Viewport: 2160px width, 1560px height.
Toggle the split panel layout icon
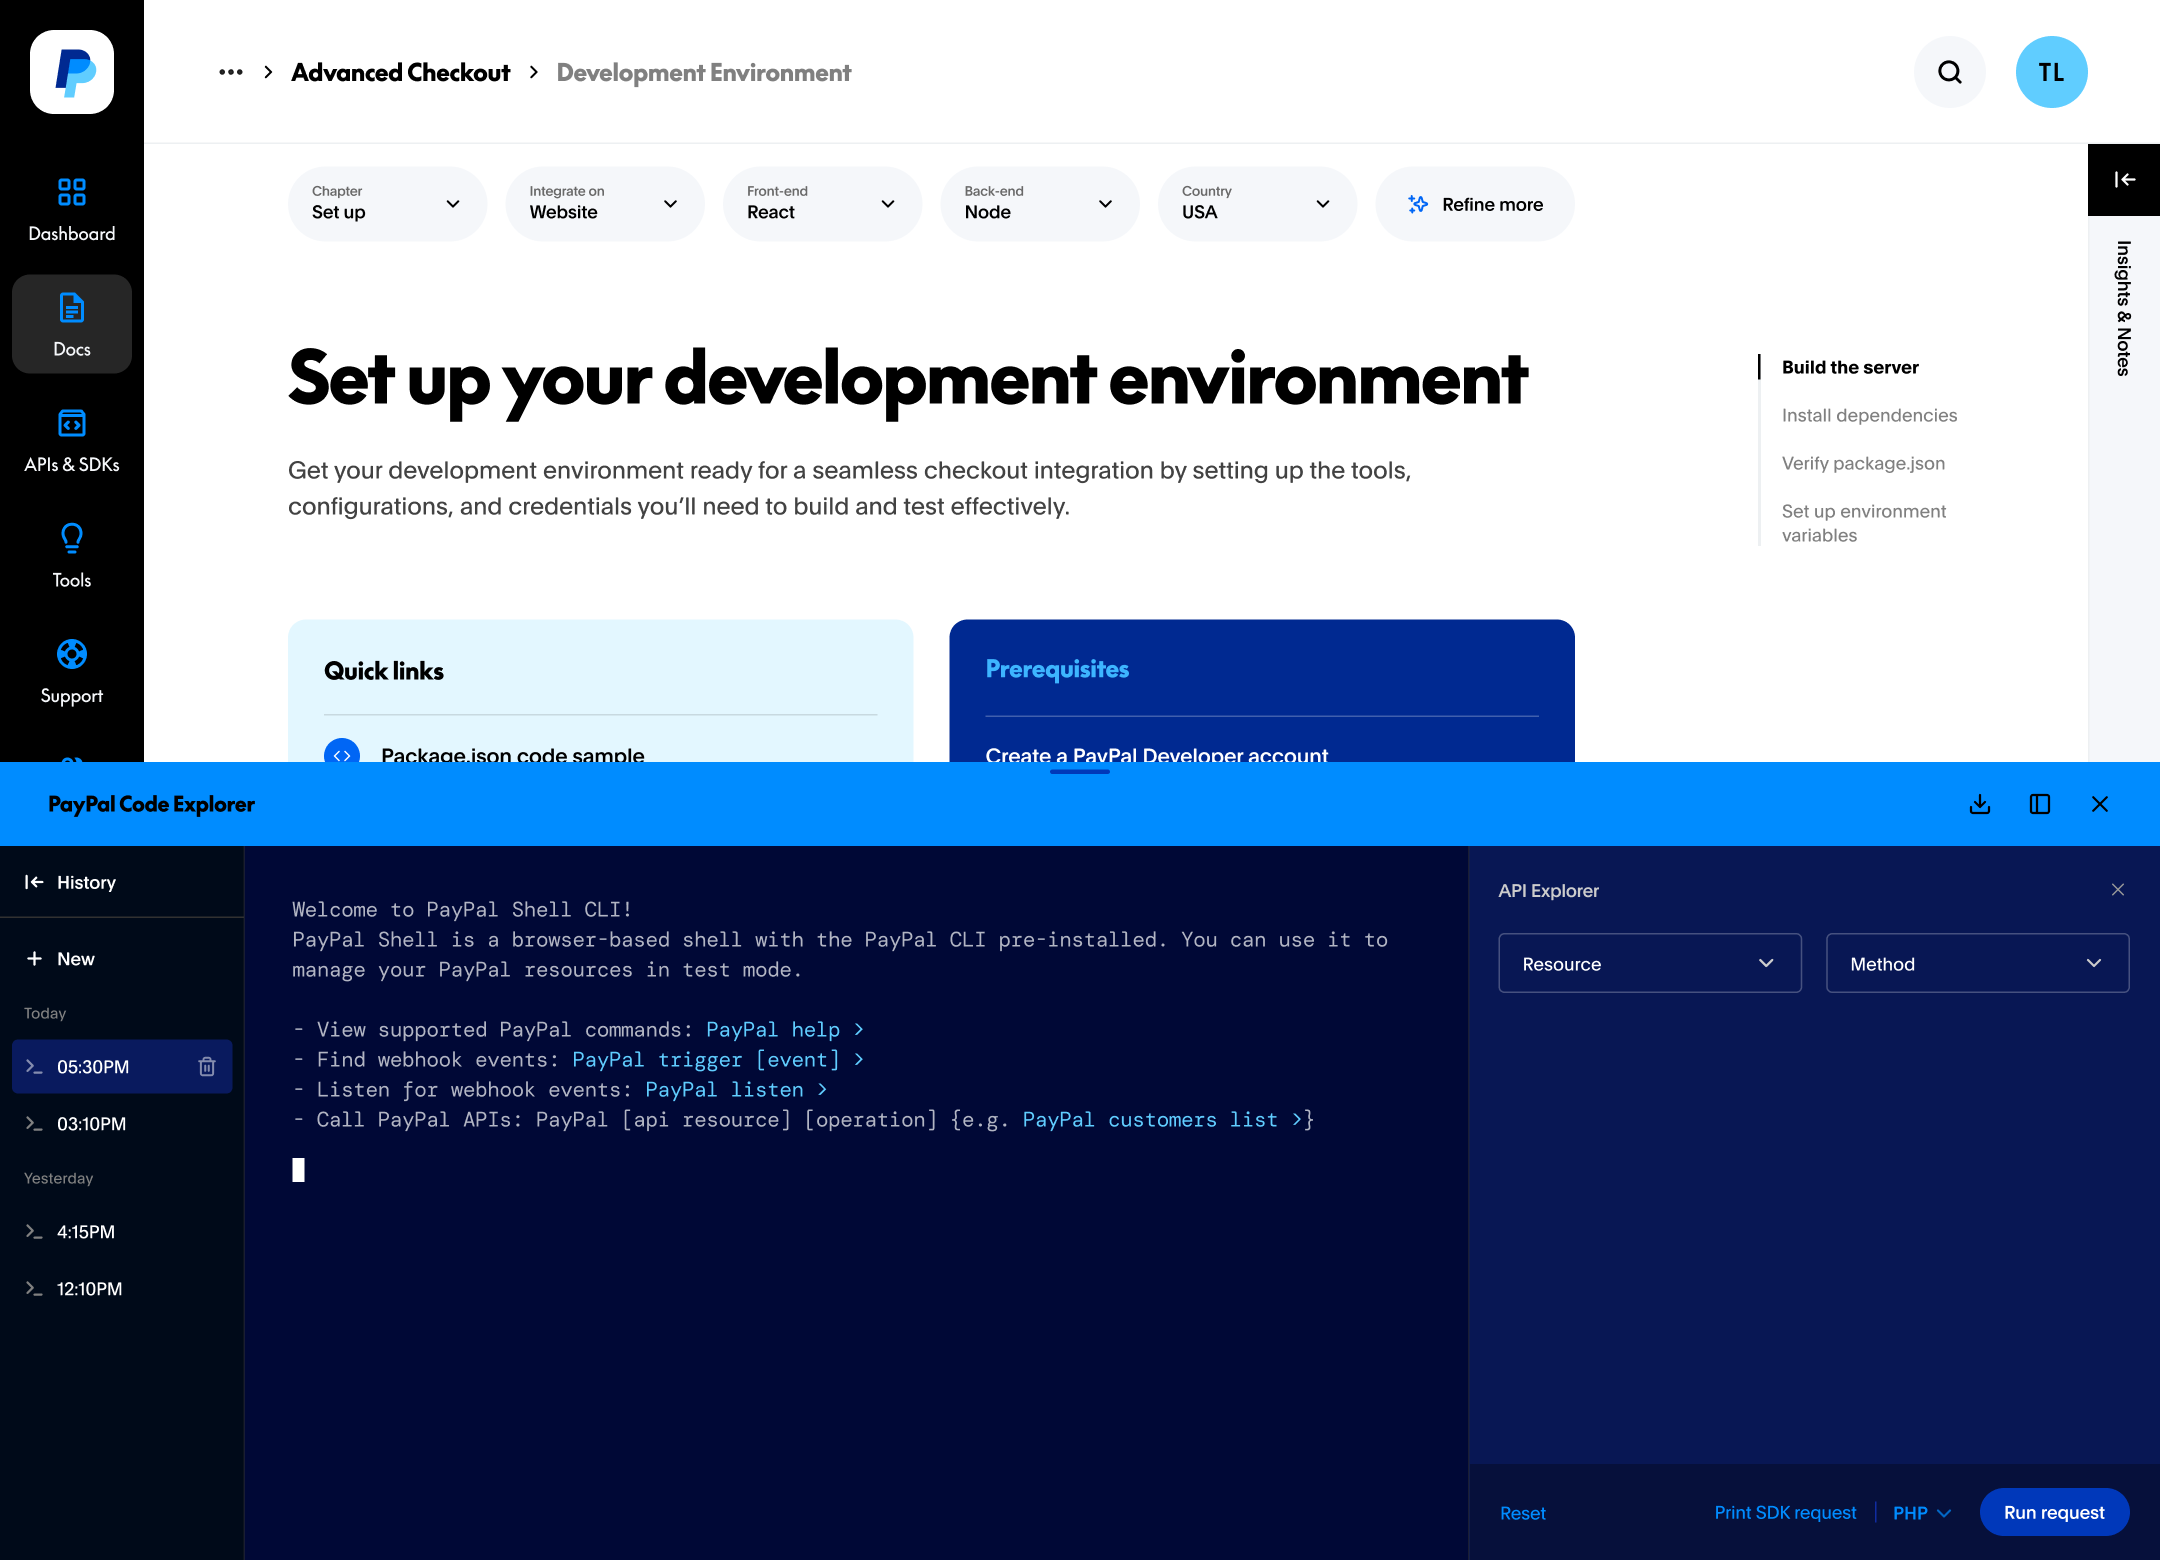point(2039,804)
